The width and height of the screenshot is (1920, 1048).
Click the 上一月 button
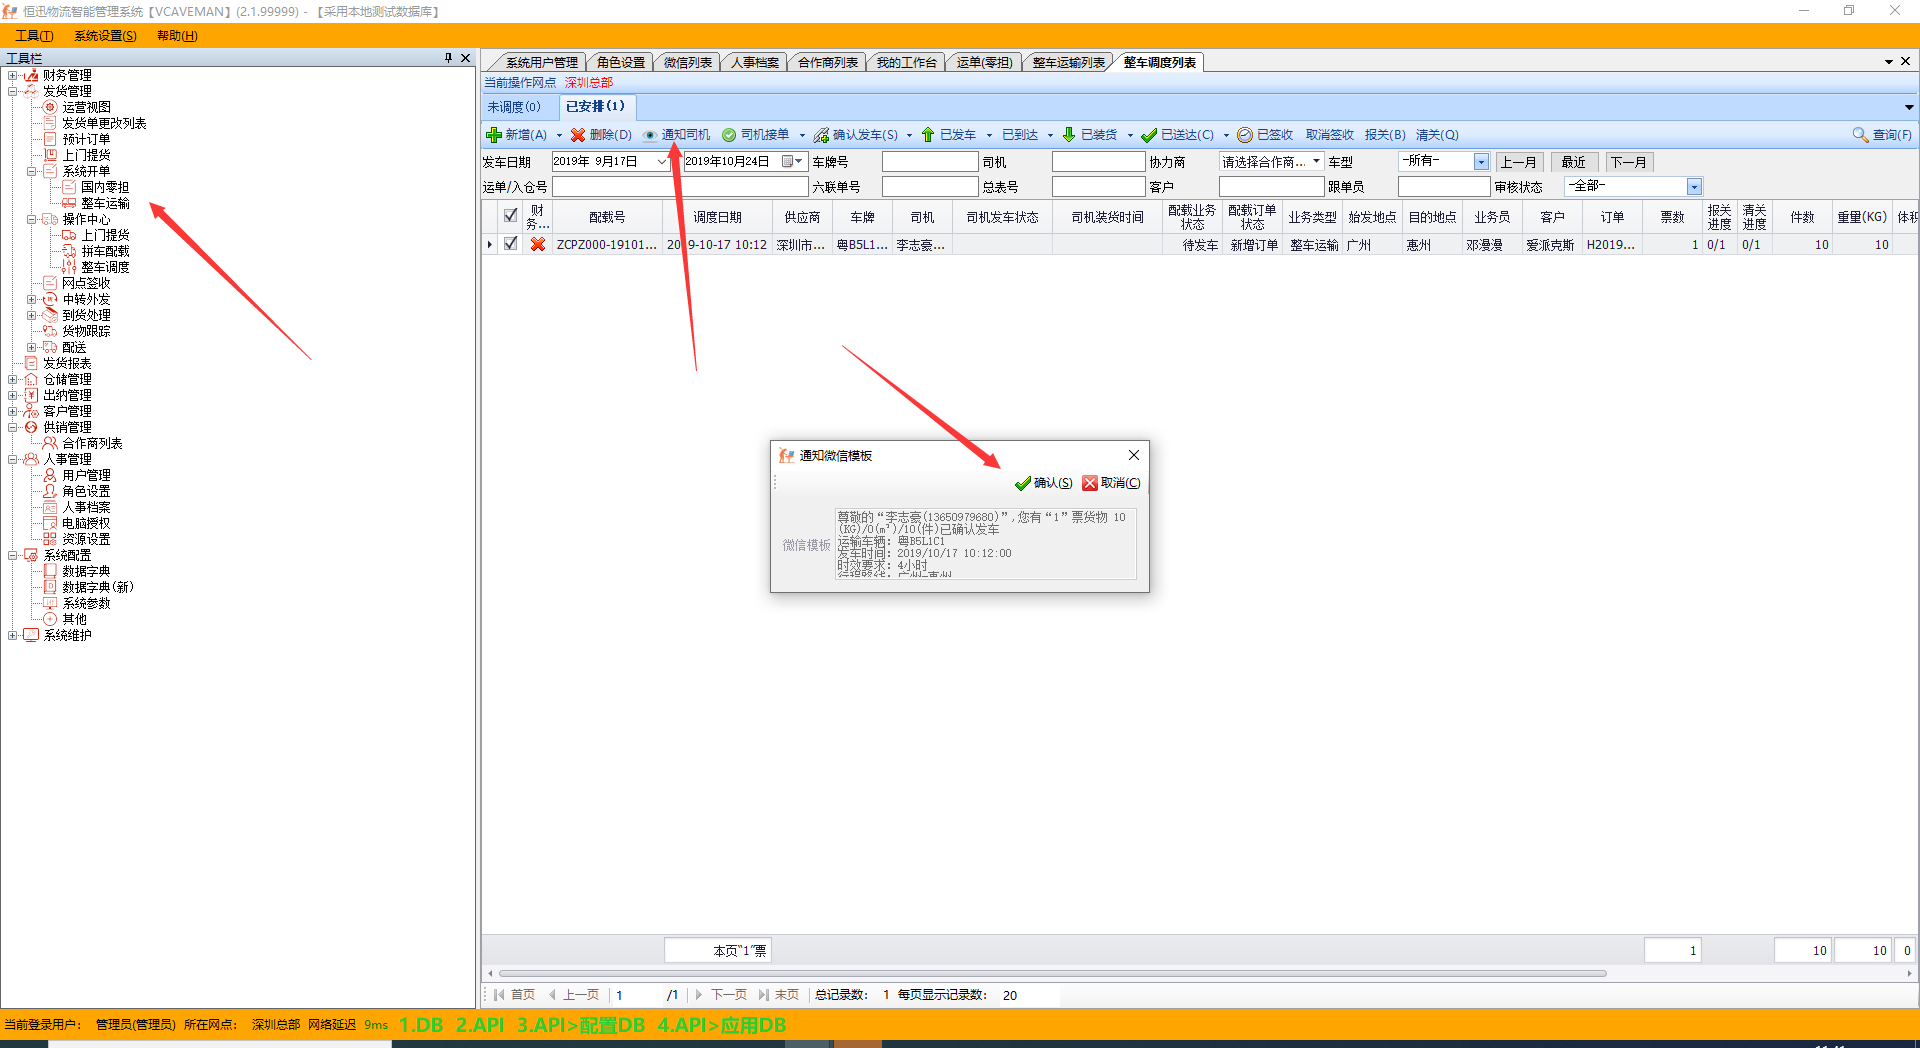click(x=1518, y=162)
